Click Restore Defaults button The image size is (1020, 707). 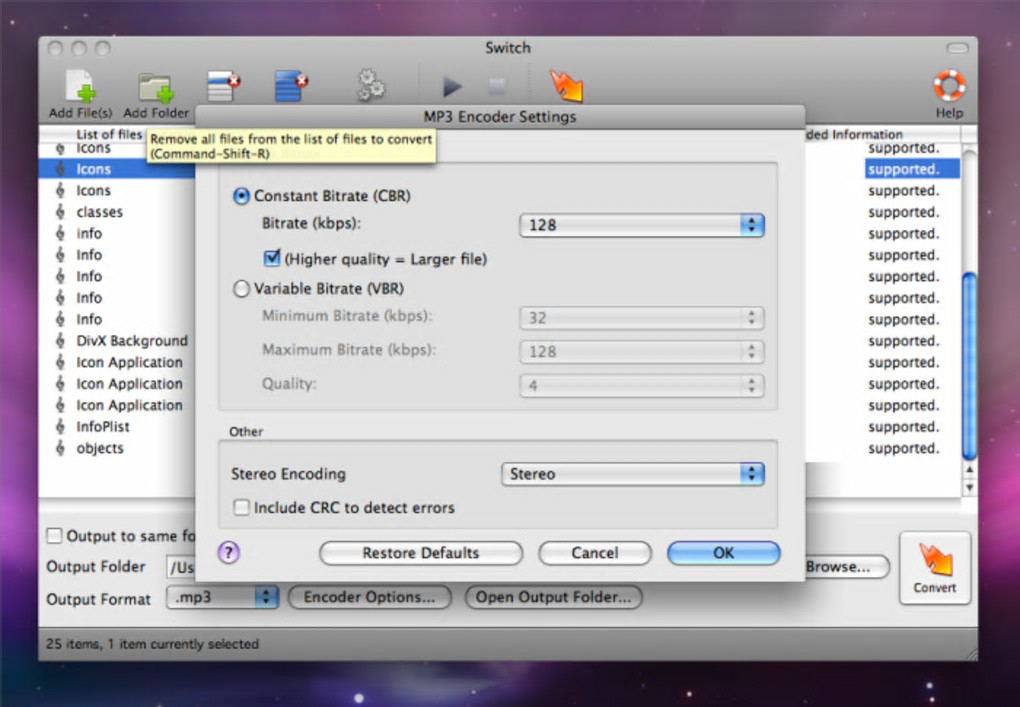(421, 553)
